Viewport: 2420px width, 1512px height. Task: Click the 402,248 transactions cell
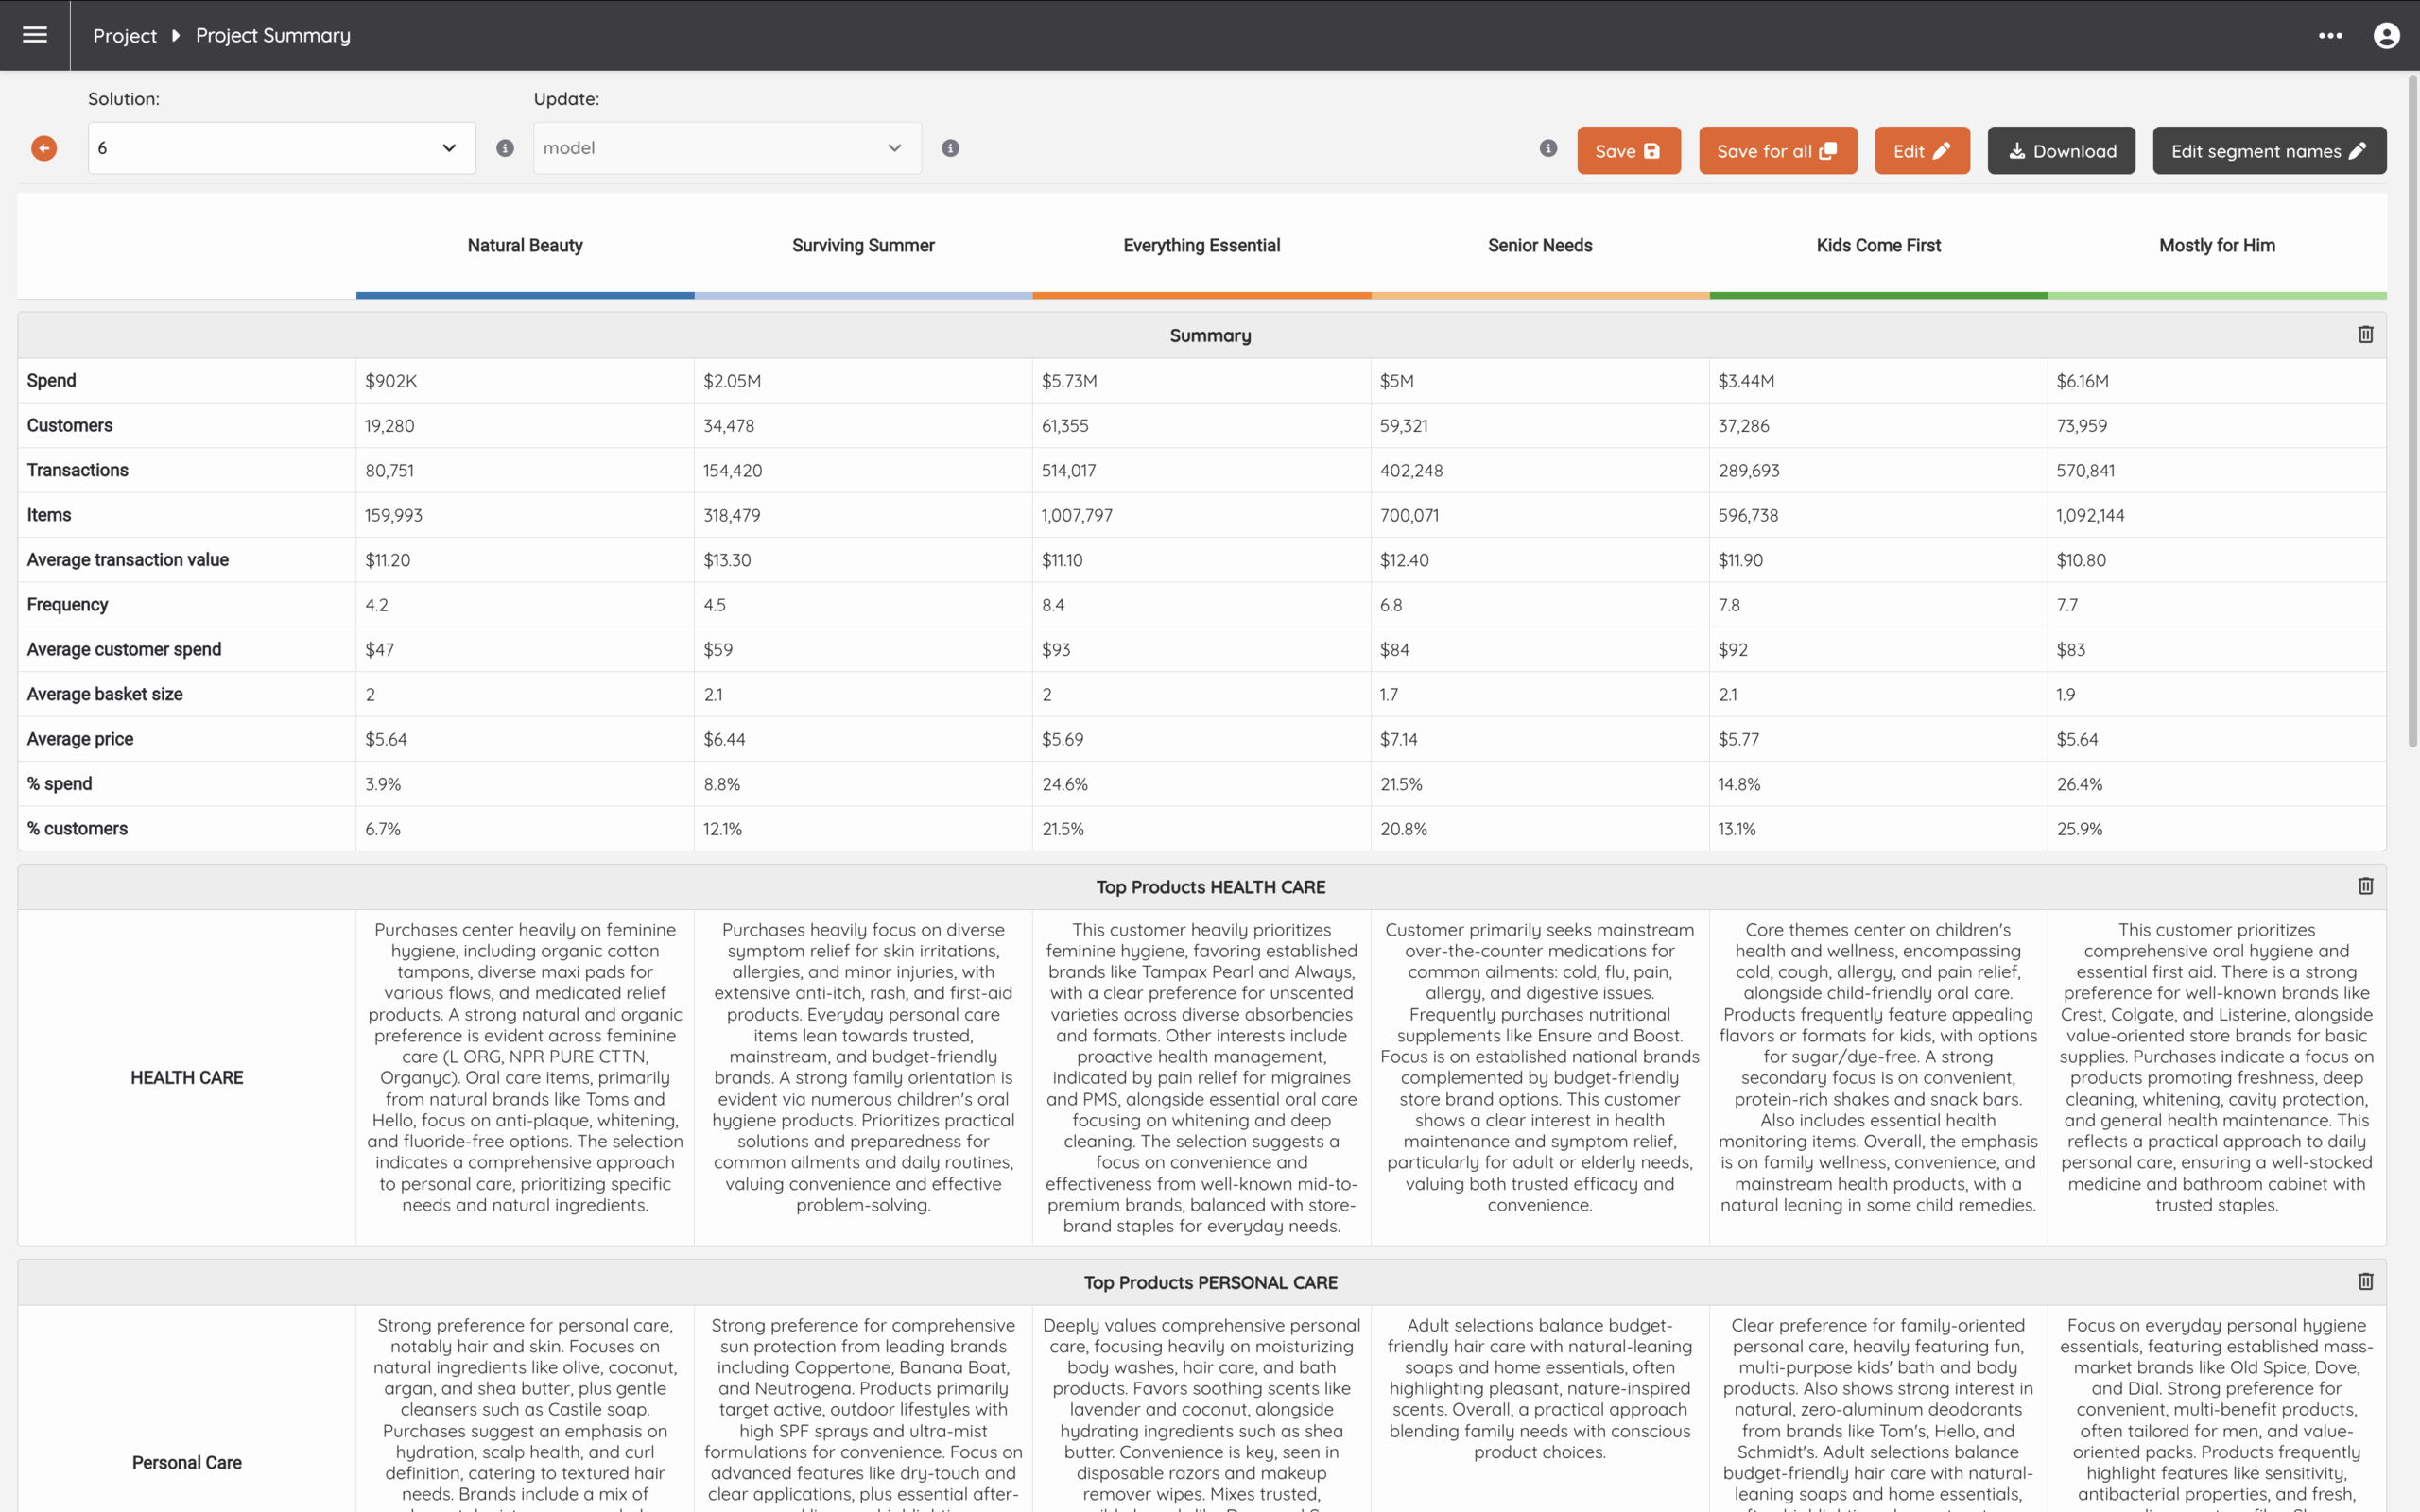[1540, 470]
